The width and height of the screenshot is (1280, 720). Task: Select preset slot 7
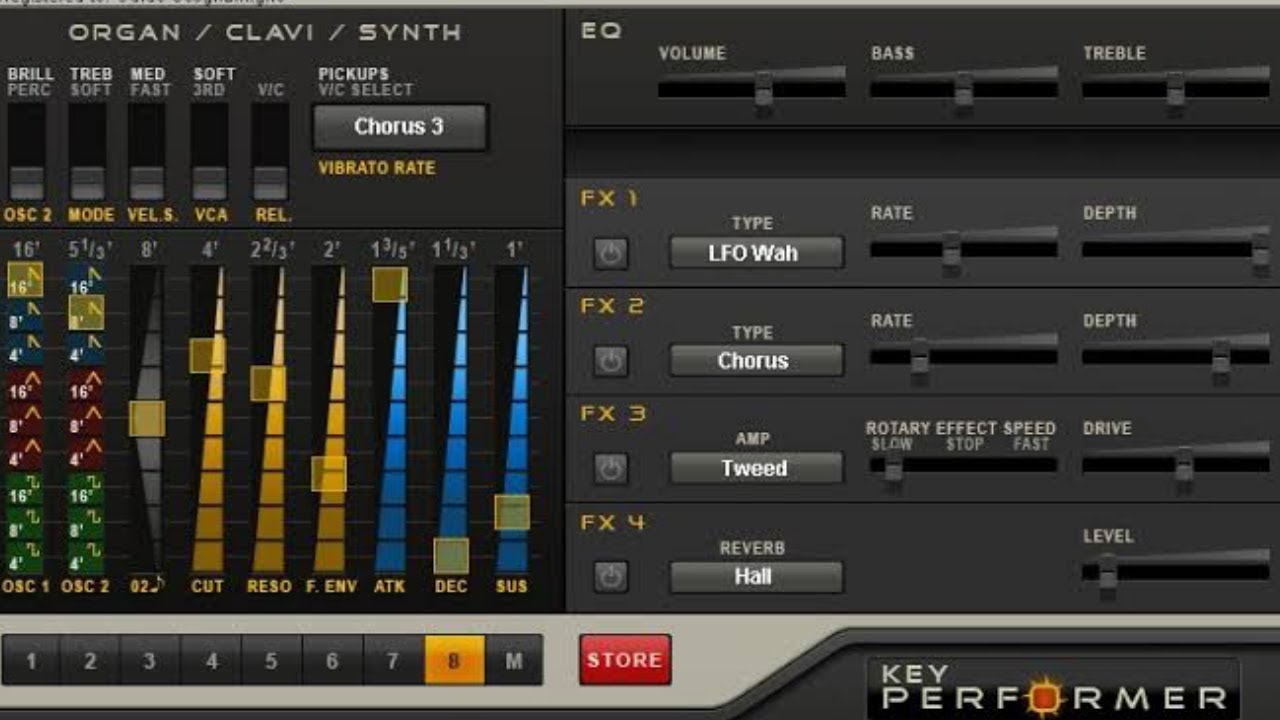[393, 660]
